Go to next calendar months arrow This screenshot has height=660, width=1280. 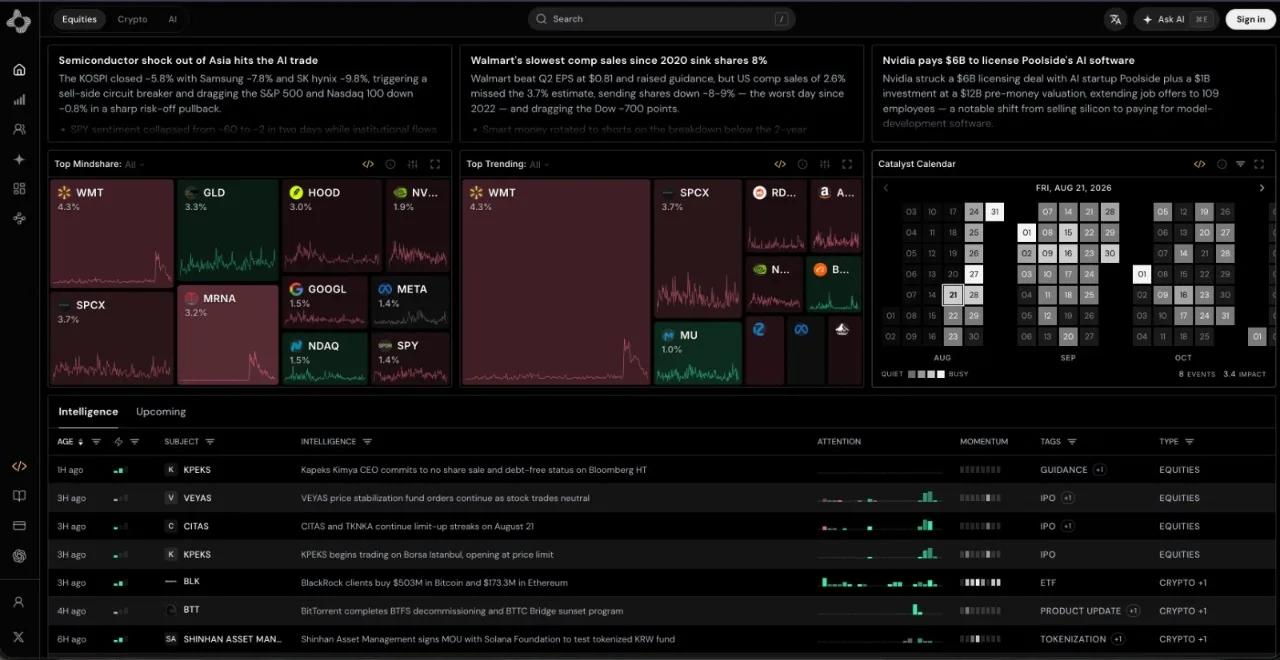coord(1261,188)
